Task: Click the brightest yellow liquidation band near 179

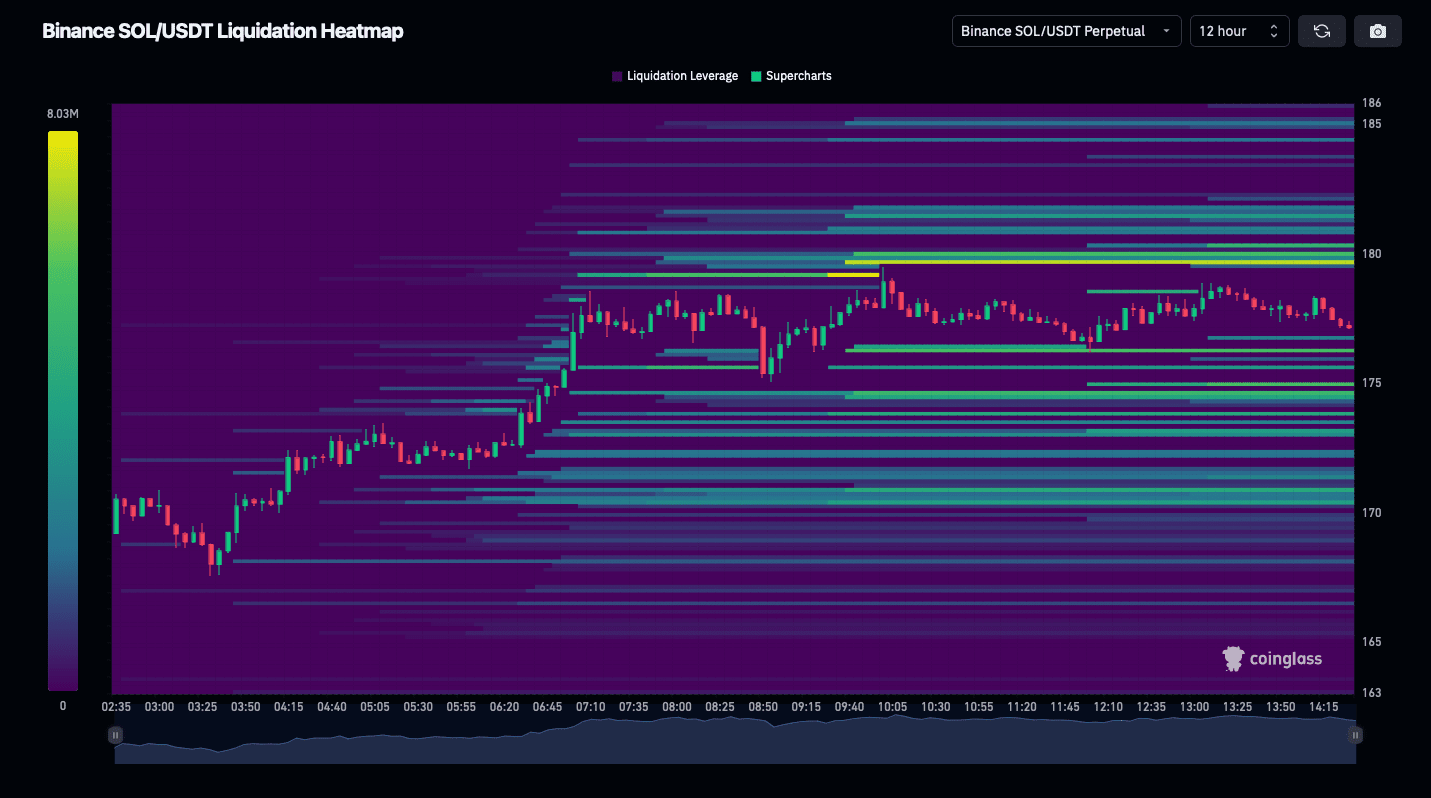Action: point(852,273)
